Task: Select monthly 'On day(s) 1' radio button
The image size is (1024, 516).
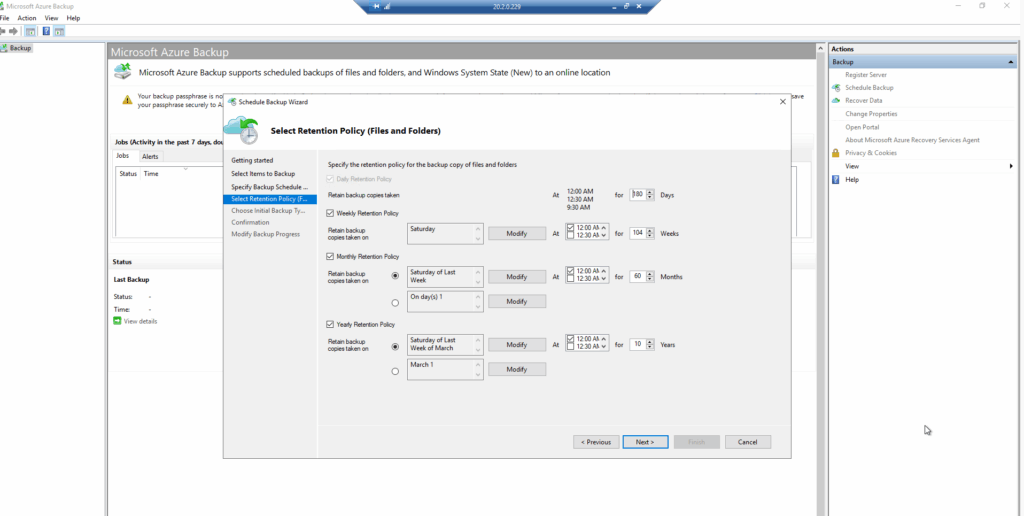Action: tap(395, 303)
